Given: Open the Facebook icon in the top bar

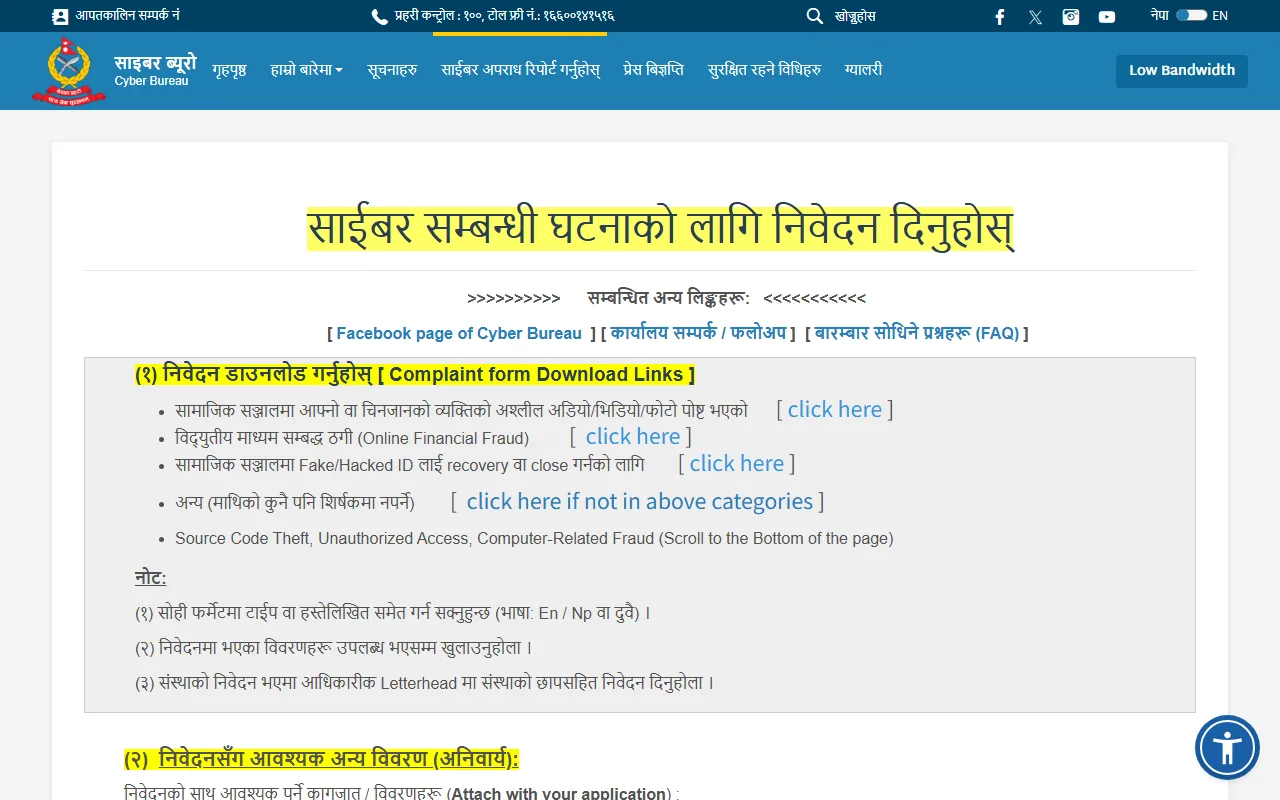Looking at the screenshot, I should pos(1000,16).
